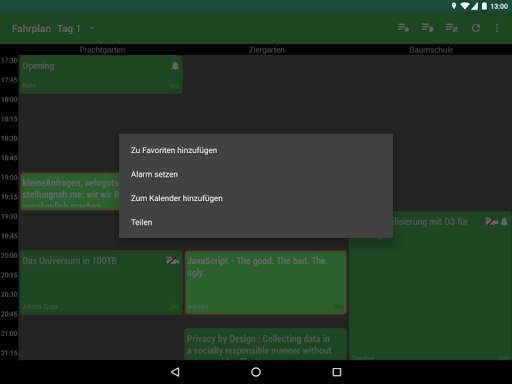Viewport: 512px width, 384px height.
Task: Tap the bell icon on D3 session
Action: [504, 222]
